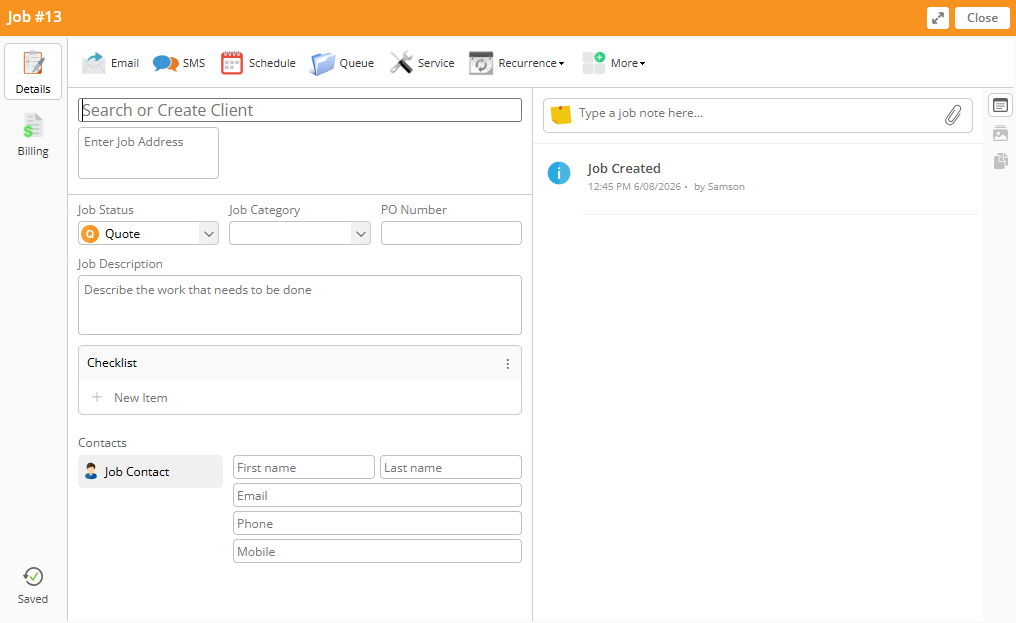Click the Last name field
Viewport: 1016px width, 623px height.
451,467
